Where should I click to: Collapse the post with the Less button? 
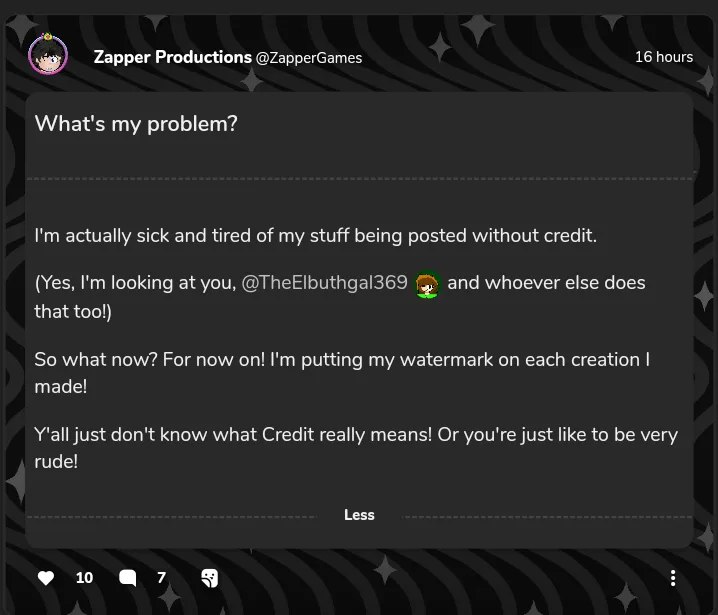point(359,515)
